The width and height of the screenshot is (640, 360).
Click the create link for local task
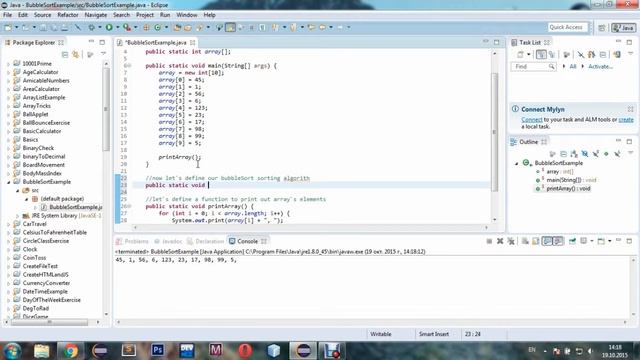(x=626, y=120)
